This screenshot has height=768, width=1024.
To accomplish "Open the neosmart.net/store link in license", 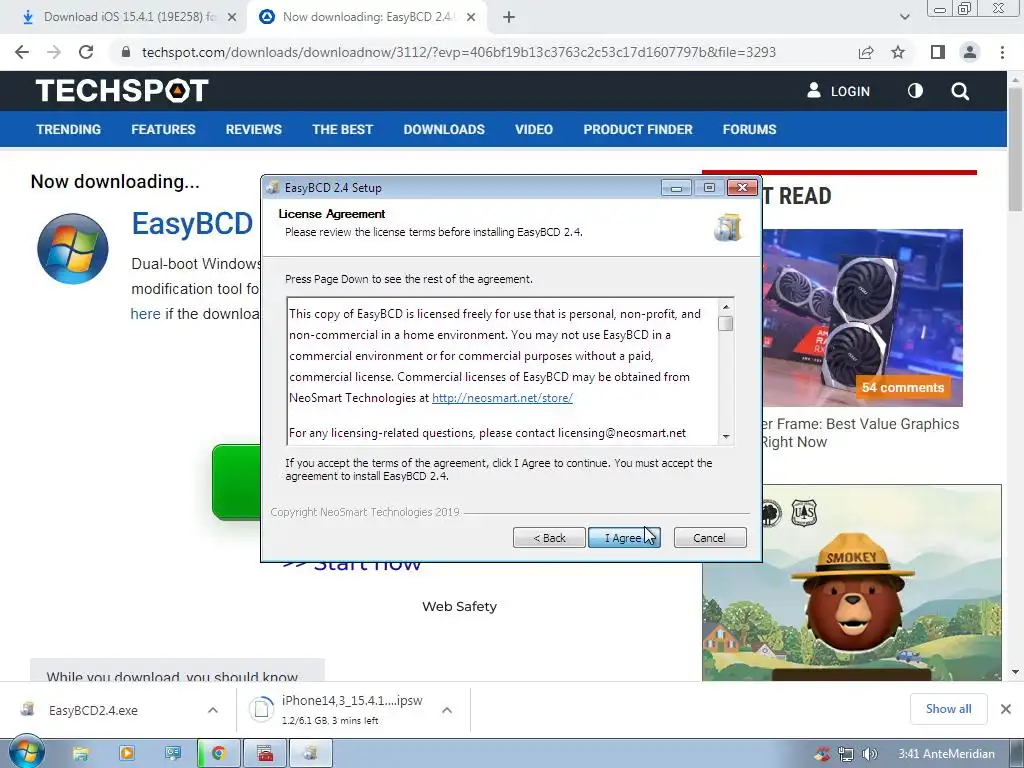I will coord(502,398).
